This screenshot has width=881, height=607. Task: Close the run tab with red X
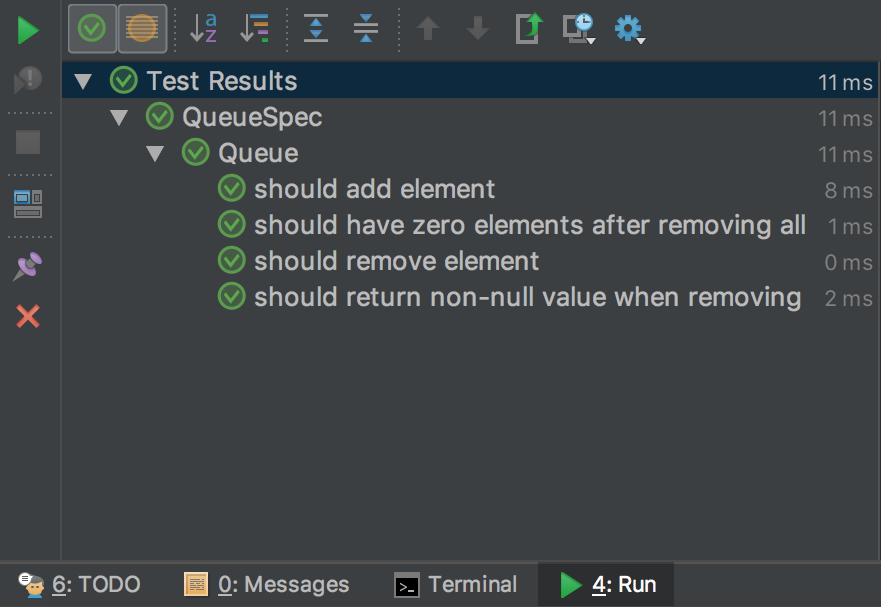[x=28, y=317]
